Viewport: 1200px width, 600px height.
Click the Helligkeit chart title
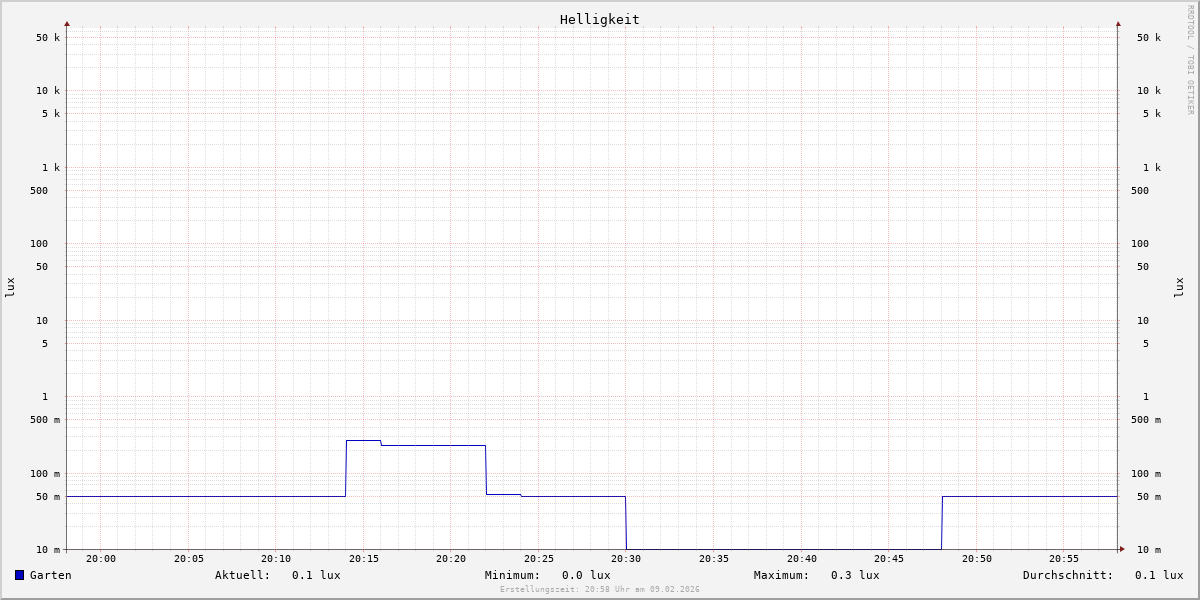coord(599,19)
